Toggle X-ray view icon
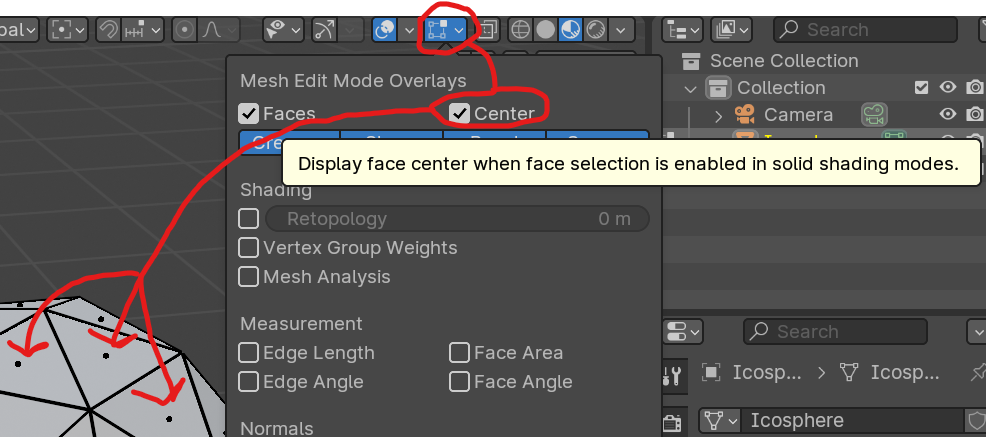 [x=488, y=30]
